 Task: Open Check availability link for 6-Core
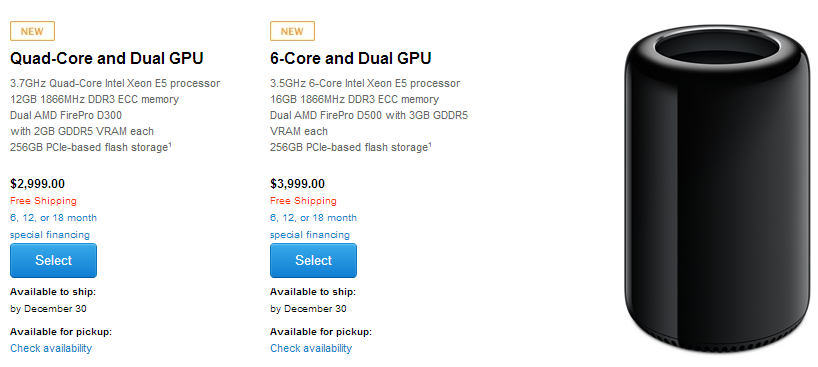311,348
